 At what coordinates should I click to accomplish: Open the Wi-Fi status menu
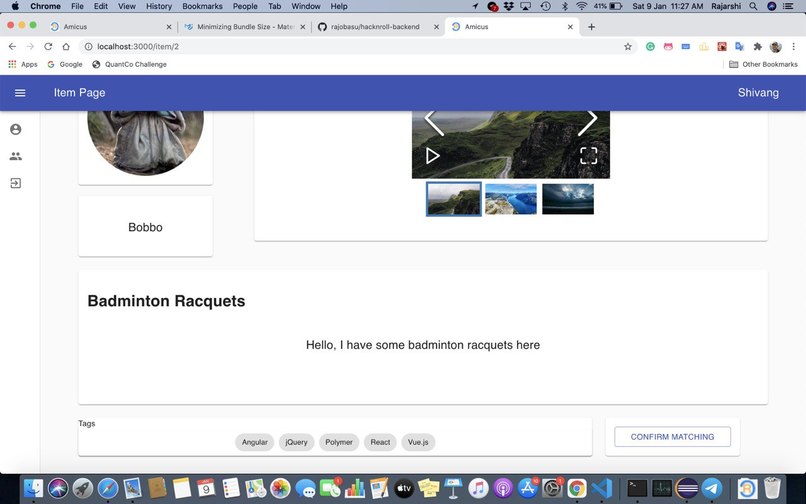click(581, 6)
